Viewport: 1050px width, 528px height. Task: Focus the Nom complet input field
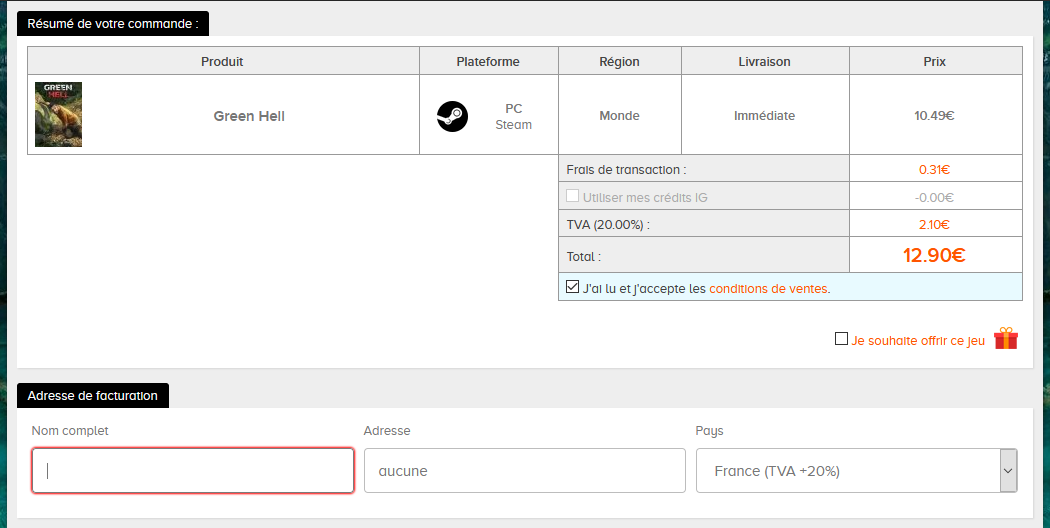193,471
